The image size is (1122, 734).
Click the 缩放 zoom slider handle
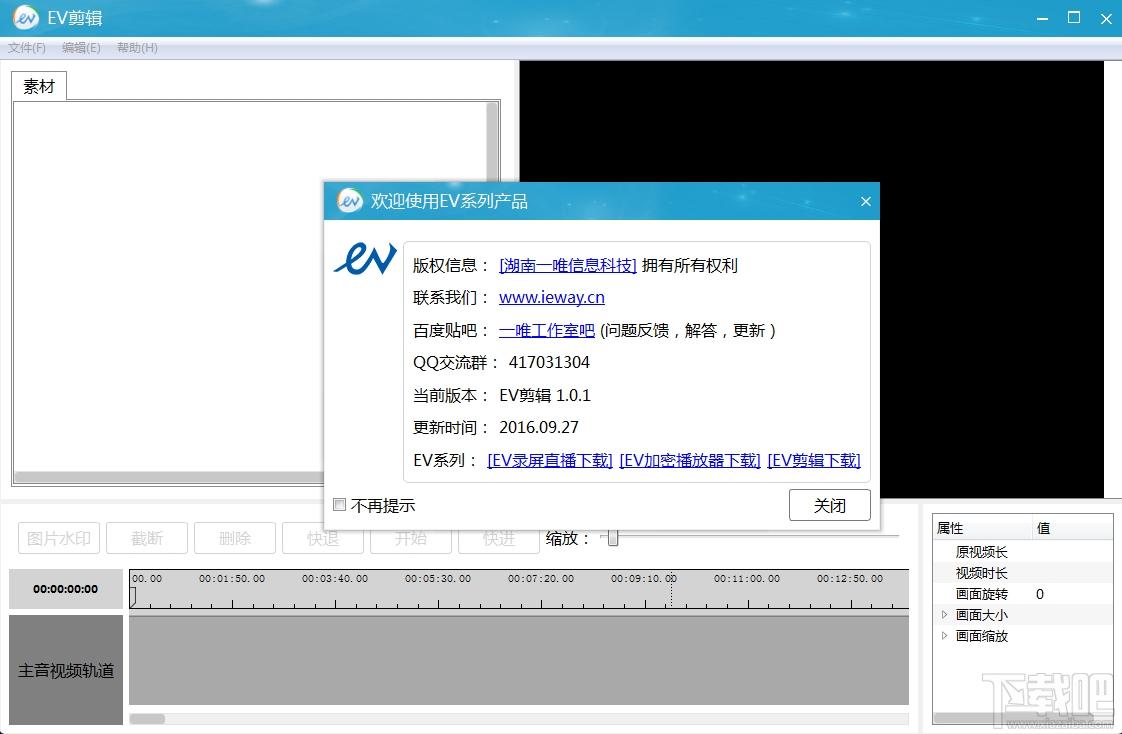tap(613, 538)
